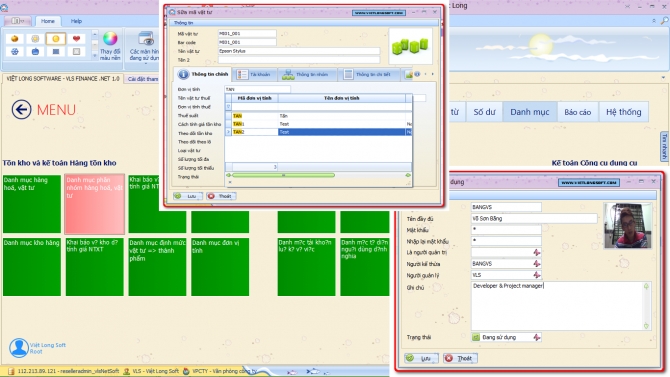Click the Việt Long Soft user avatar

point(19,348)
